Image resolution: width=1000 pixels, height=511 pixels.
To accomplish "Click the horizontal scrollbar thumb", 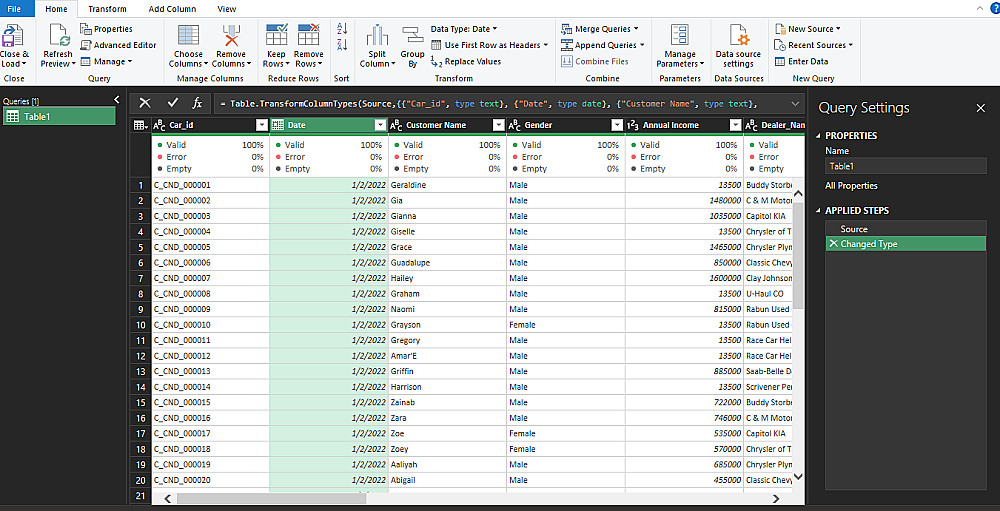I will pos(270,498).
